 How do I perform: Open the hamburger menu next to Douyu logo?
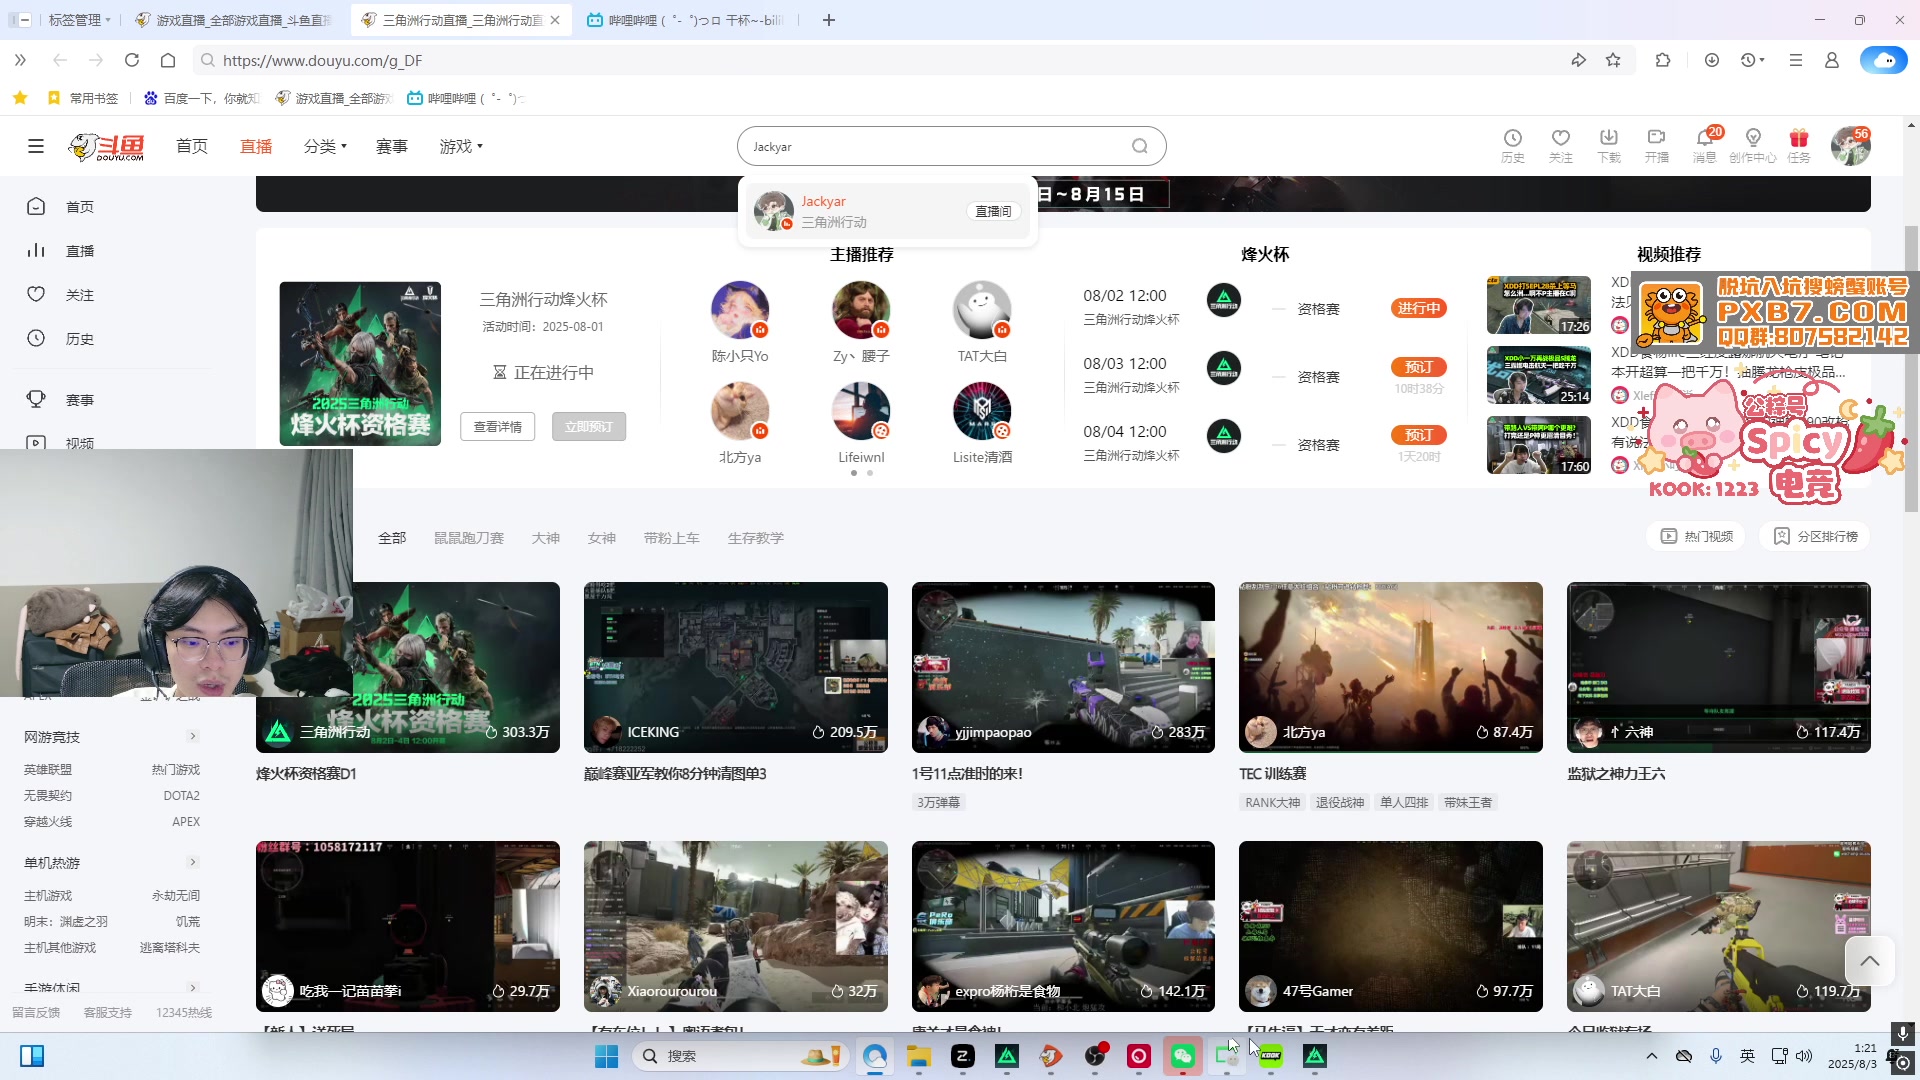[36, 146]
